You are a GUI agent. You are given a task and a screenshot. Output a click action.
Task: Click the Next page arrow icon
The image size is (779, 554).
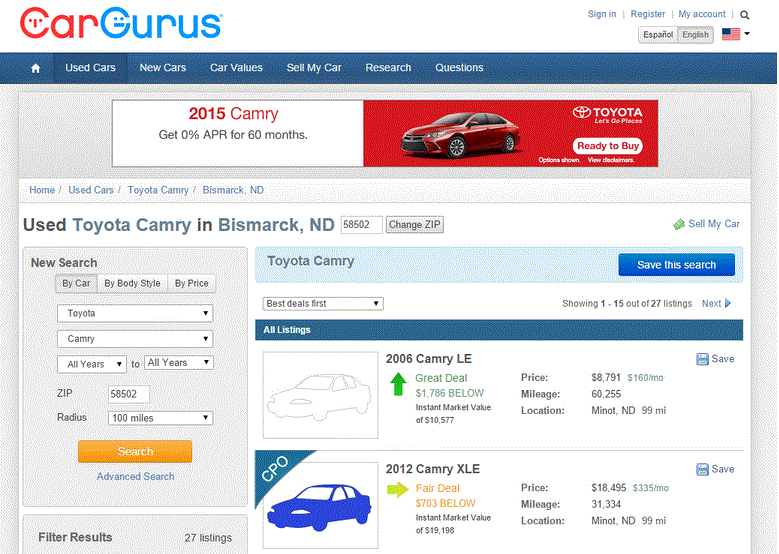728,304
